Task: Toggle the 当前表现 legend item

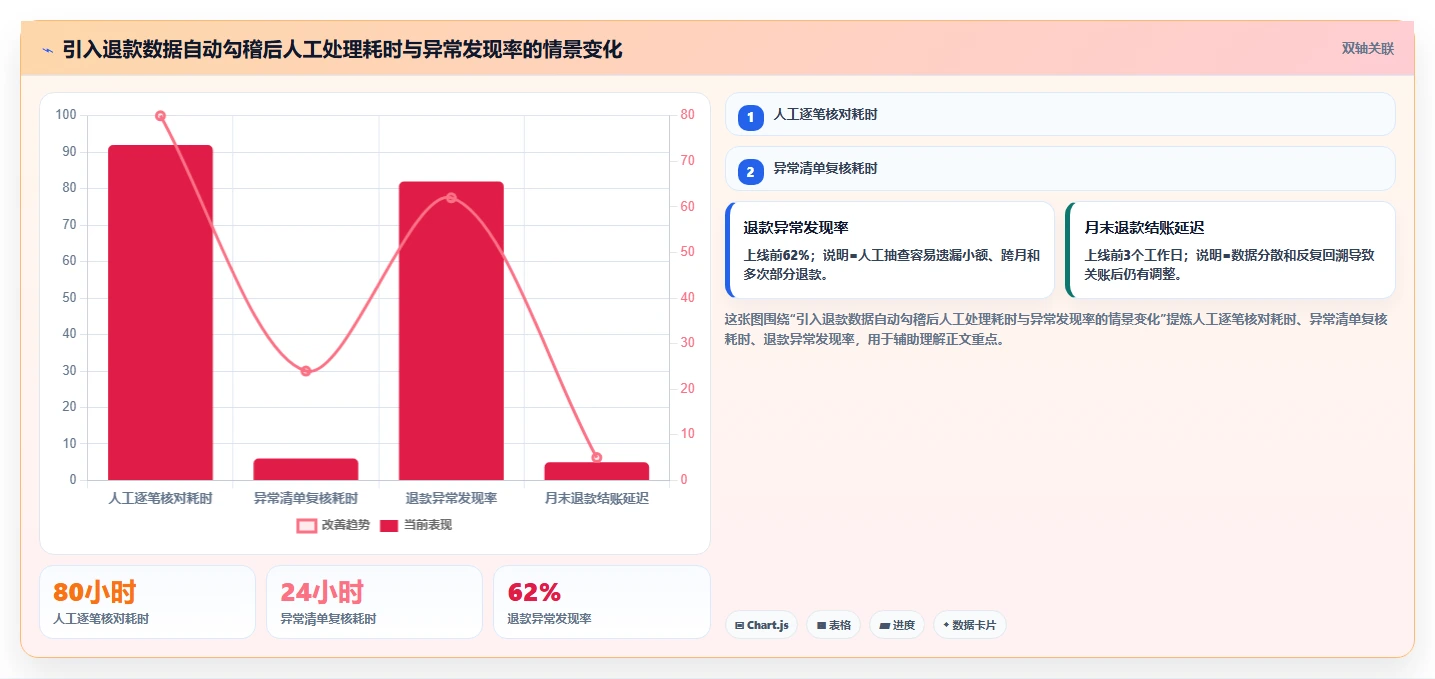Action: pos(415,525)
